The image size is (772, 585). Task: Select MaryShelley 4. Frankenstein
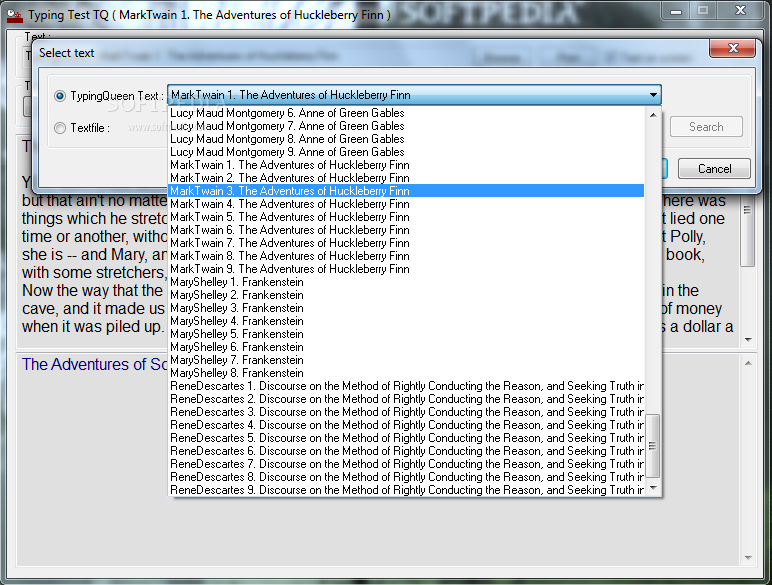click(406, 321)
